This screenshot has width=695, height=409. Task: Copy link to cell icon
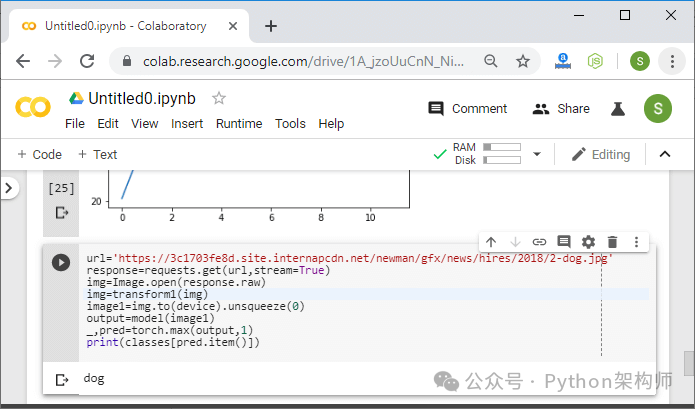(x=539, y=242)
